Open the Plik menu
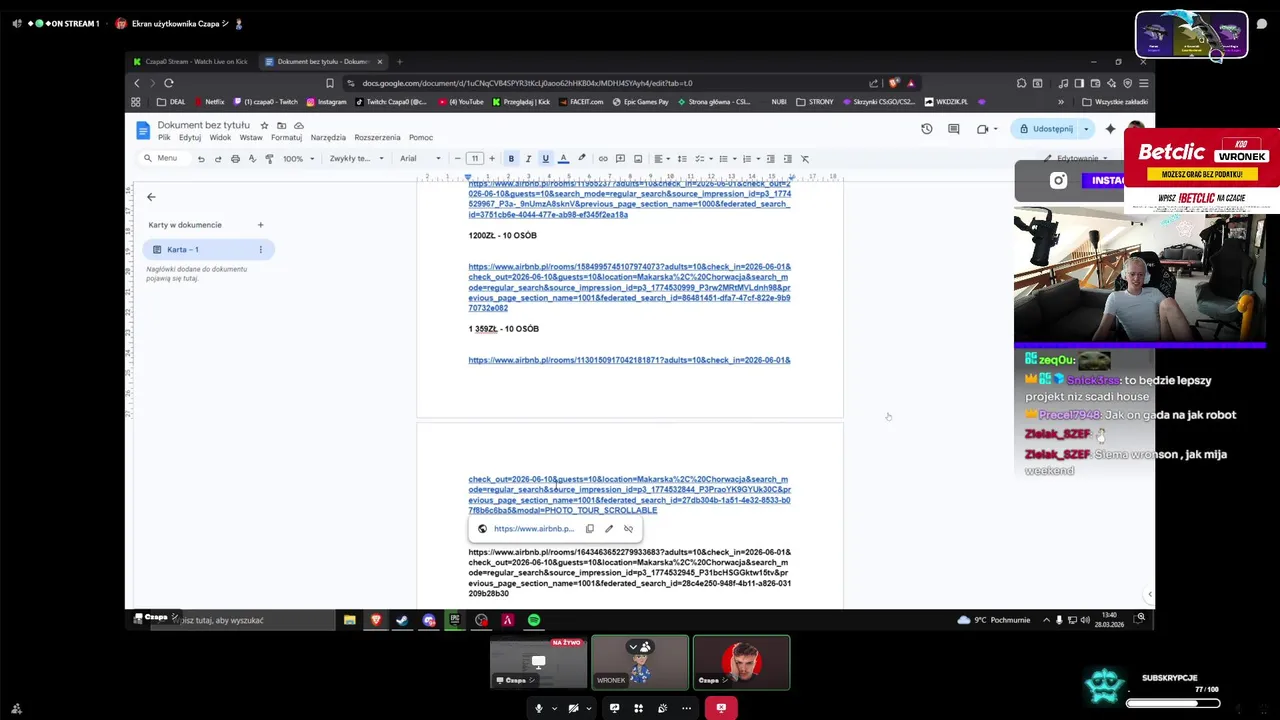The image size is (1280, 720). pos(164,138)
